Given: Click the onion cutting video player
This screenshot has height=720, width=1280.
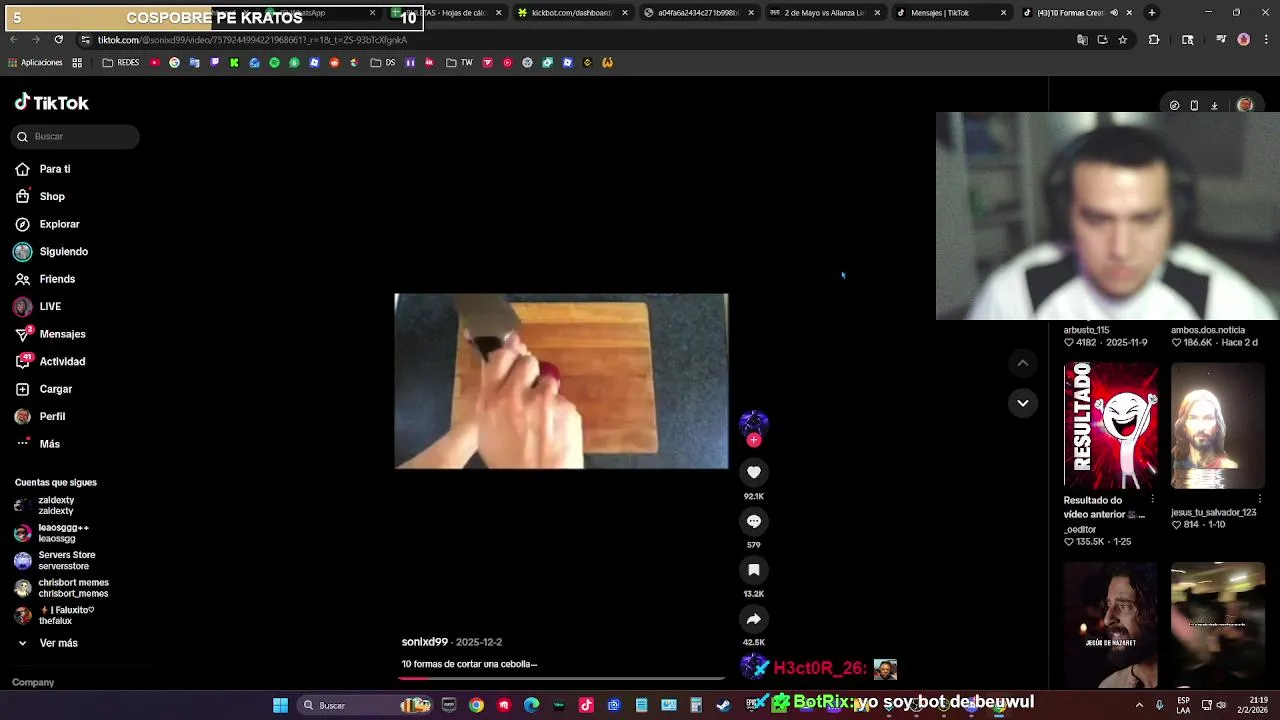Looking at the screenshot, I should click(x=561, y=381).
